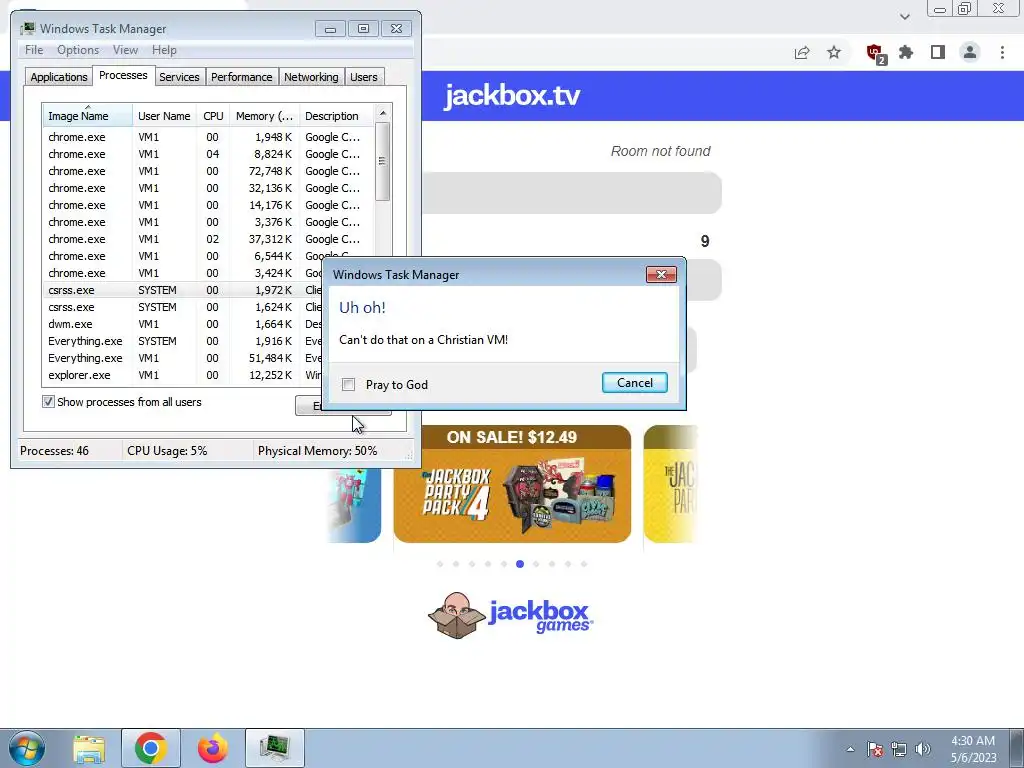Show hidden tray icons arrow
Viewport: 1024px width, 768px height.
[850, 749]
